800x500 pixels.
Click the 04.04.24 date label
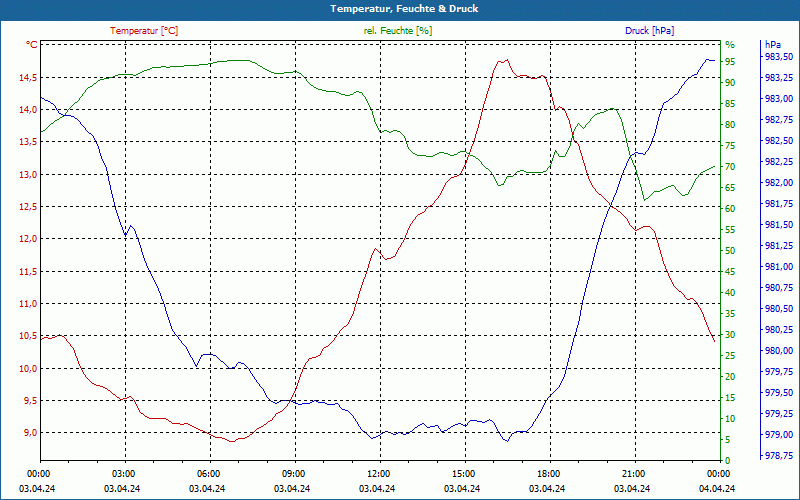click(717, 488)
